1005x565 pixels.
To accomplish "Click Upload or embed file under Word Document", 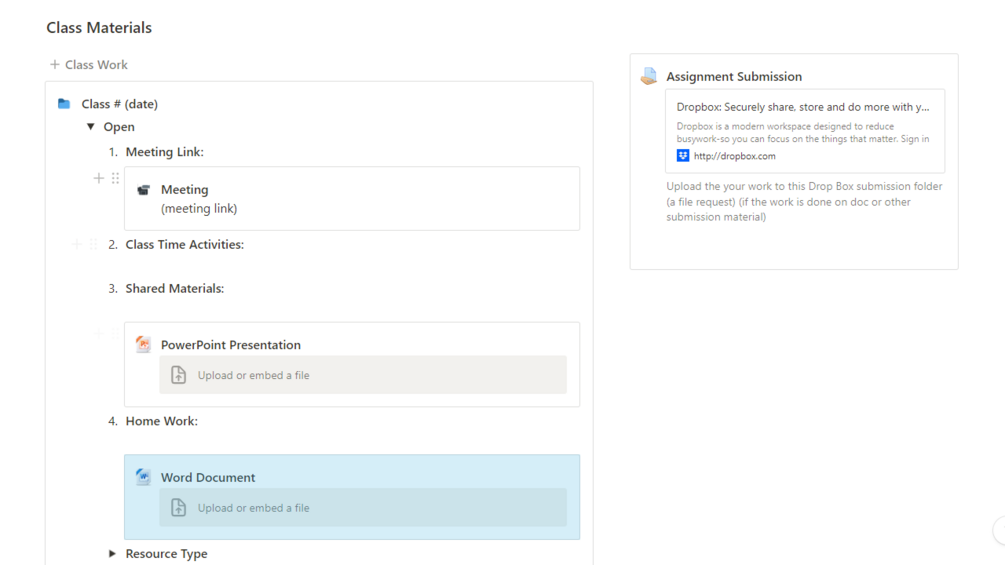I will 253,508.
